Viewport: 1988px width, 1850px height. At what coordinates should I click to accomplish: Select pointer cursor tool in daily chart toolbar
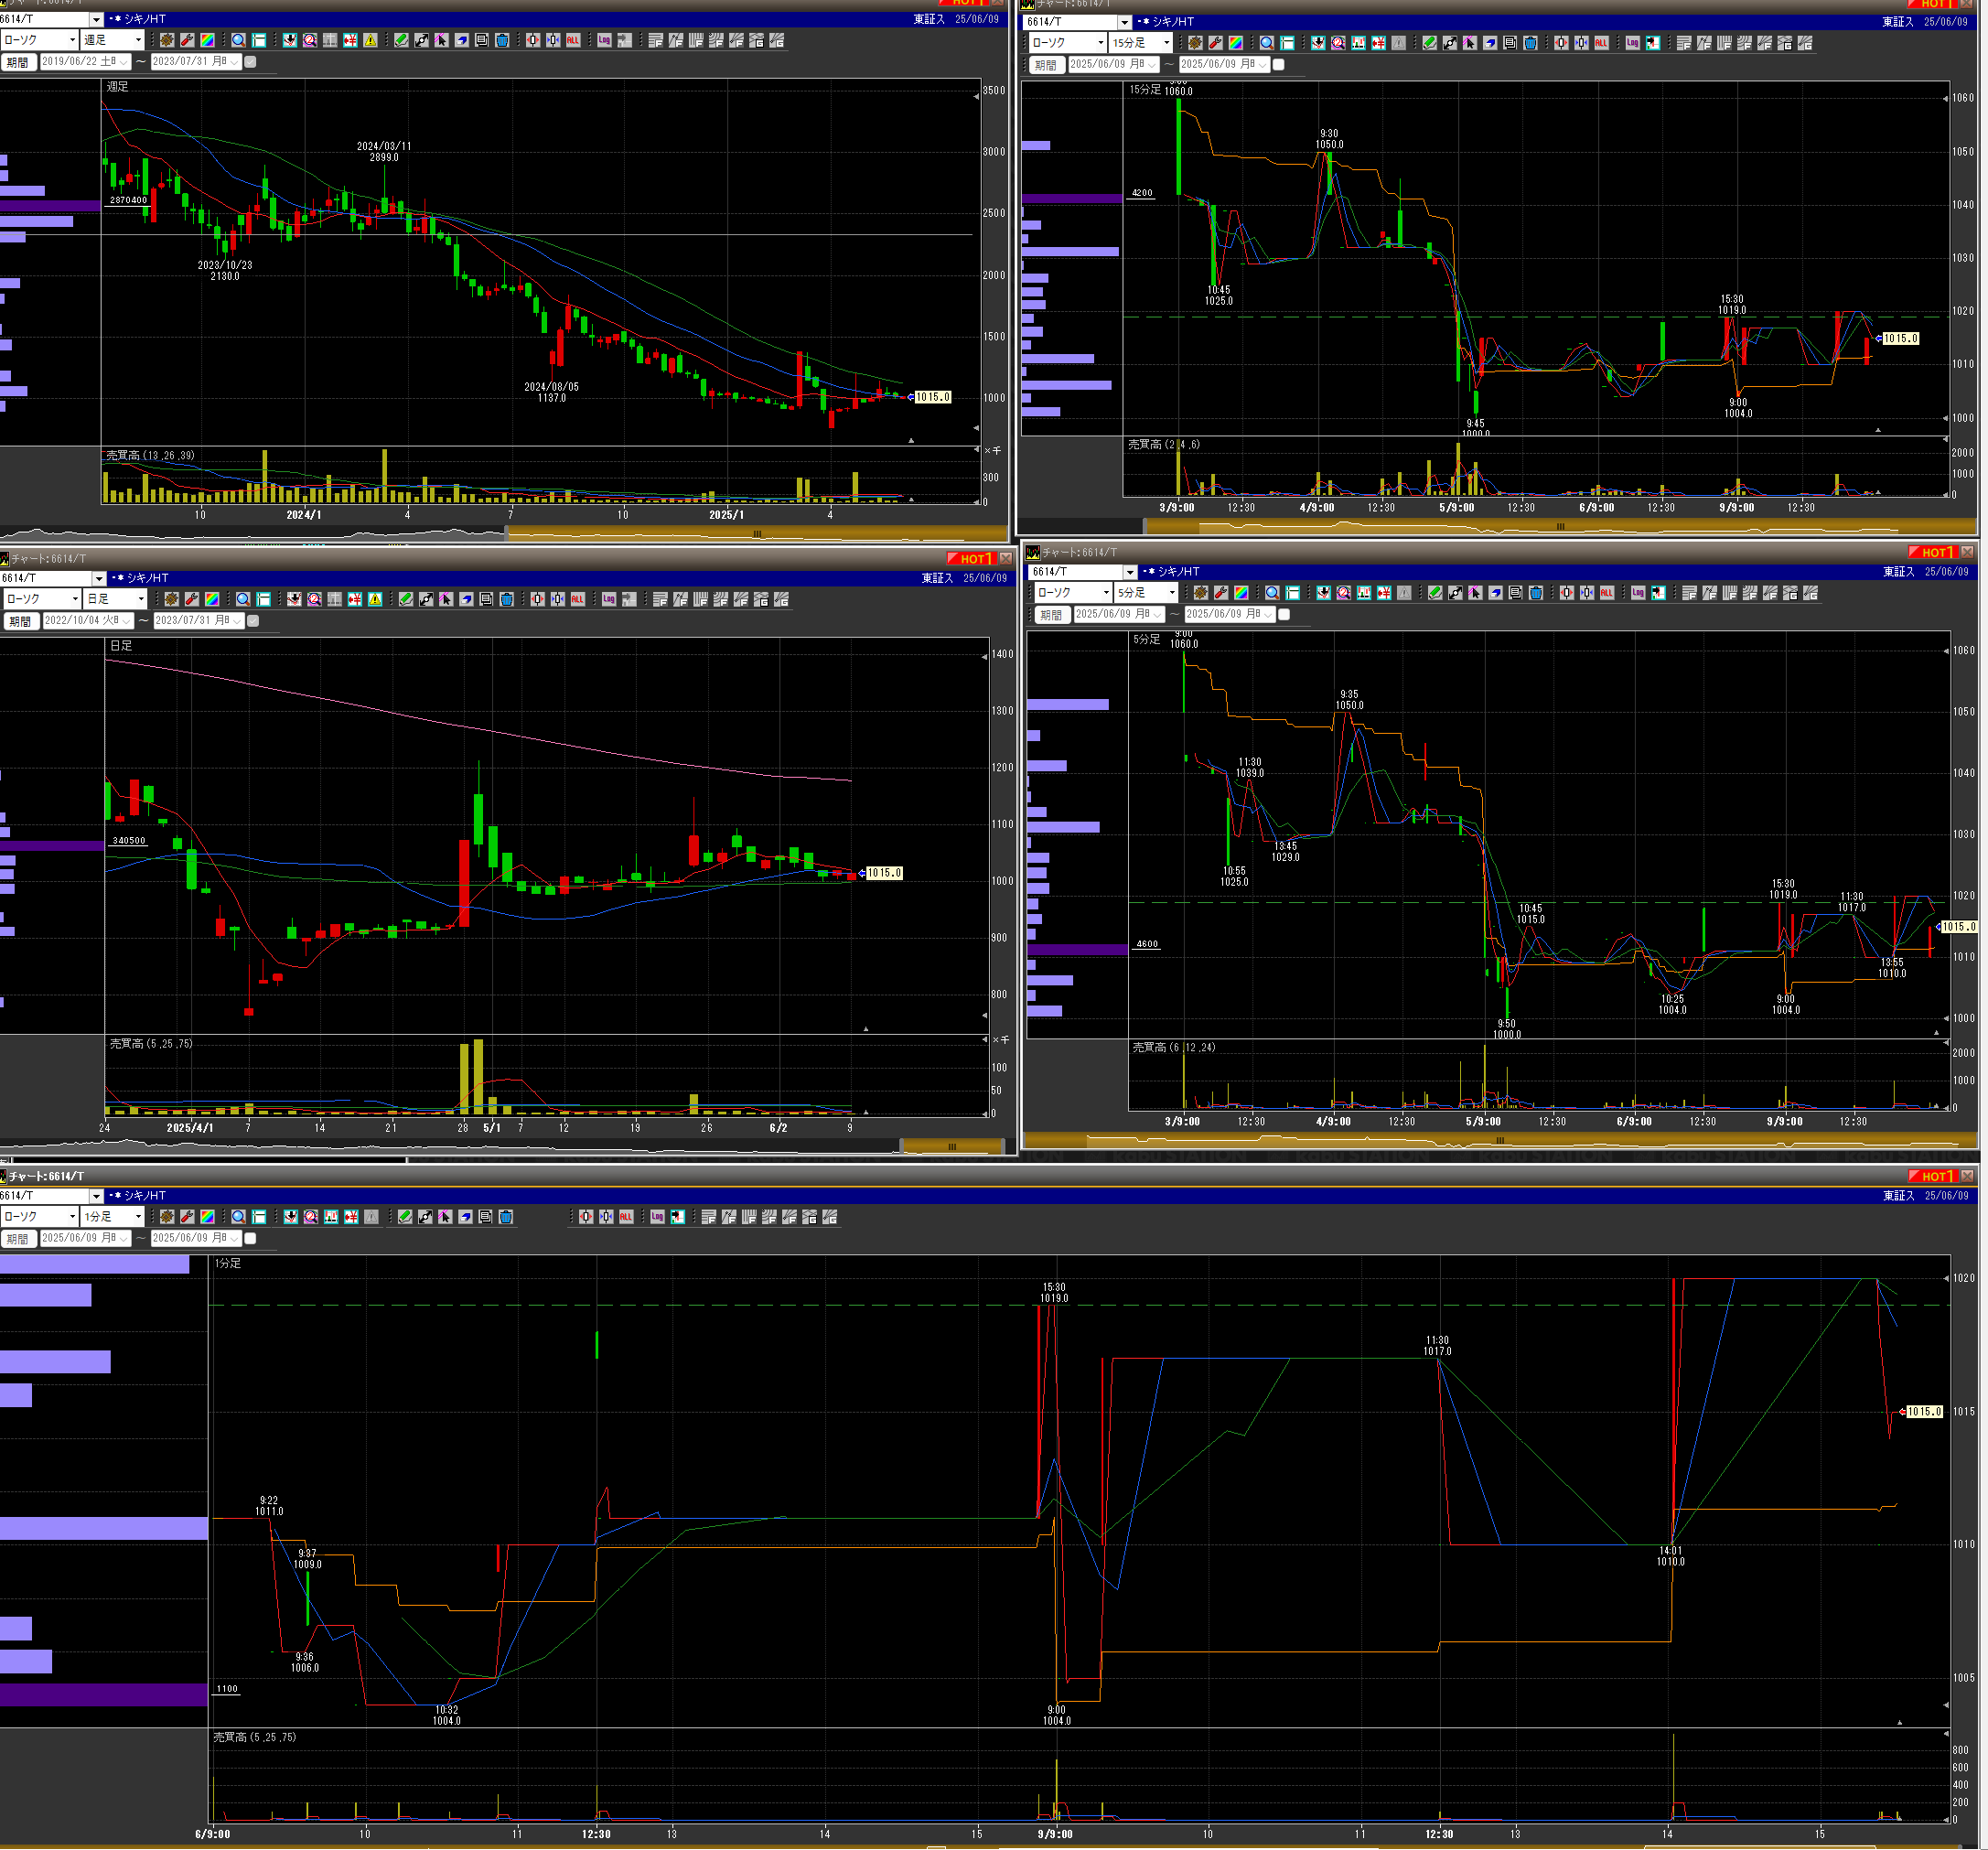[x=446, y=599]
